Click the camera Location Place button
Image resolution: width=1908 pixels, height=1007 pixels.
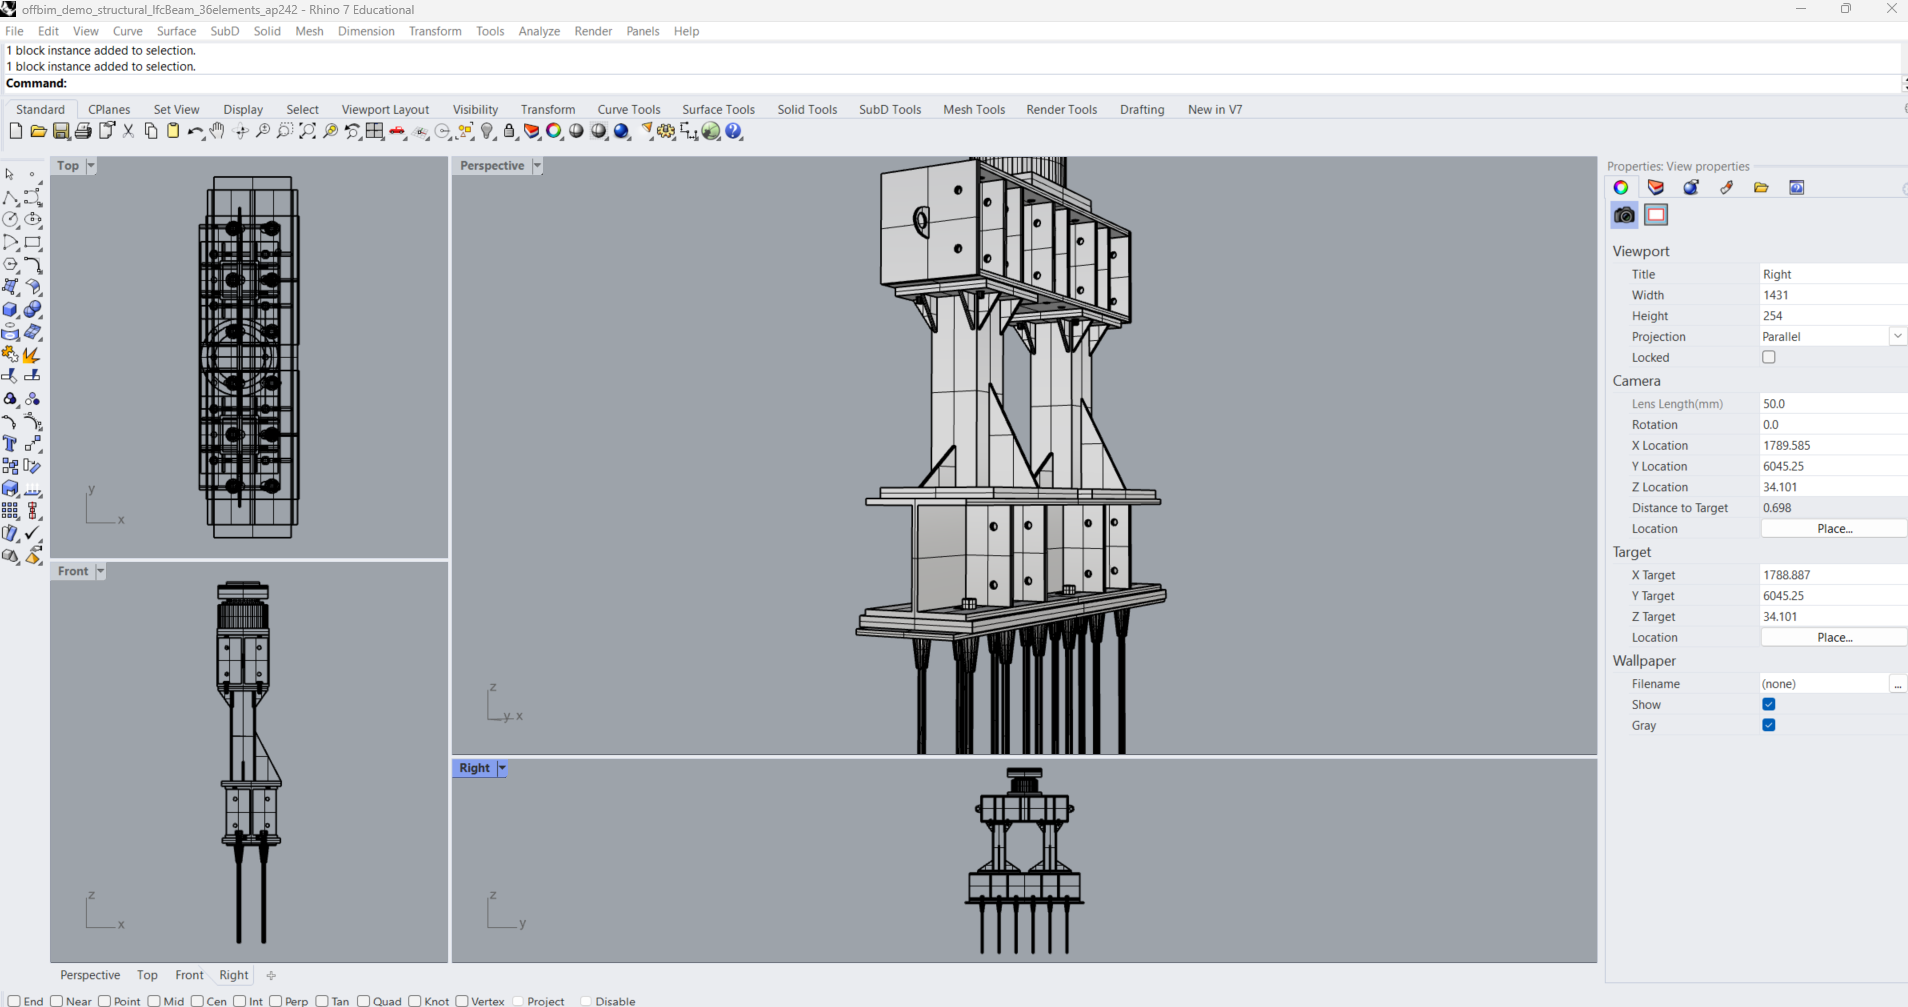pos(1834,528)
